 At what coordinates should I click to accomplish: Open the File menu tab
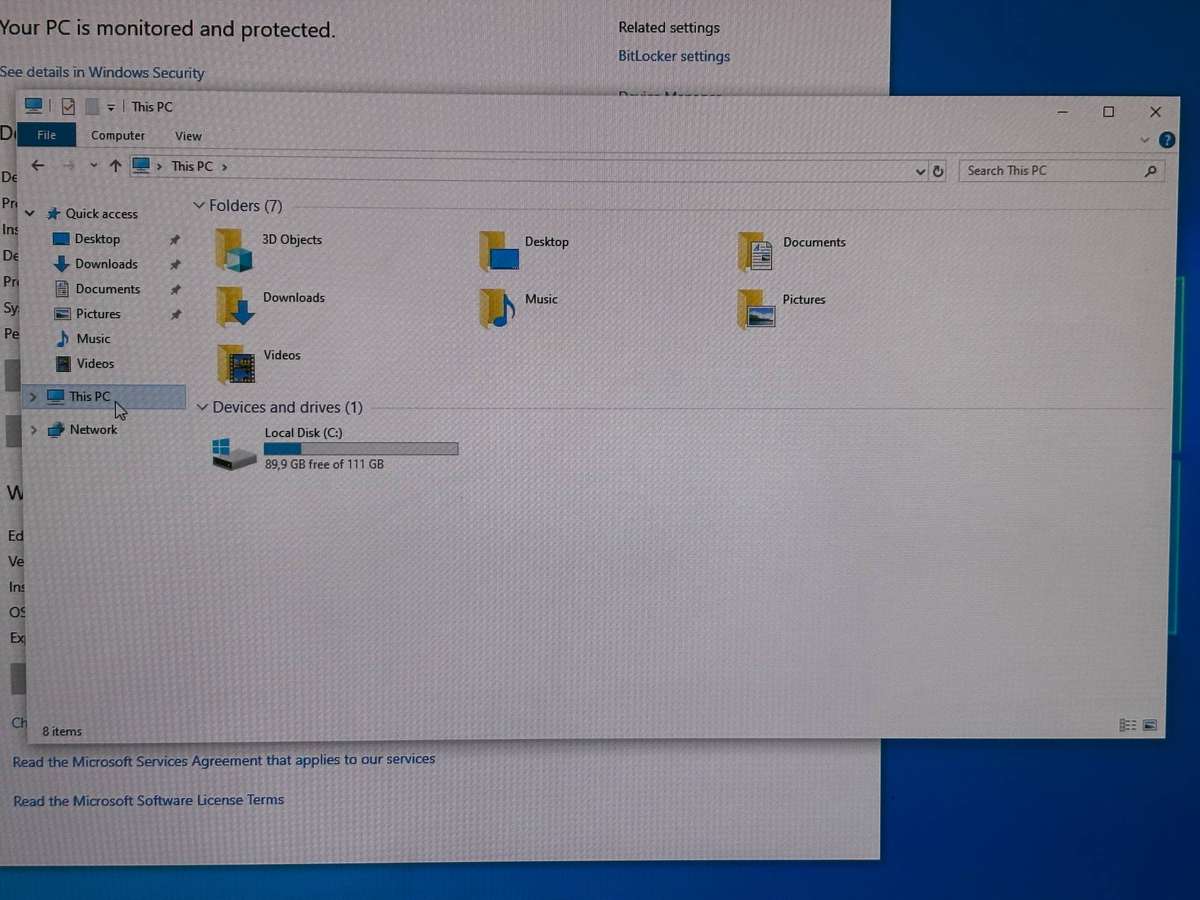pos(47,135)
